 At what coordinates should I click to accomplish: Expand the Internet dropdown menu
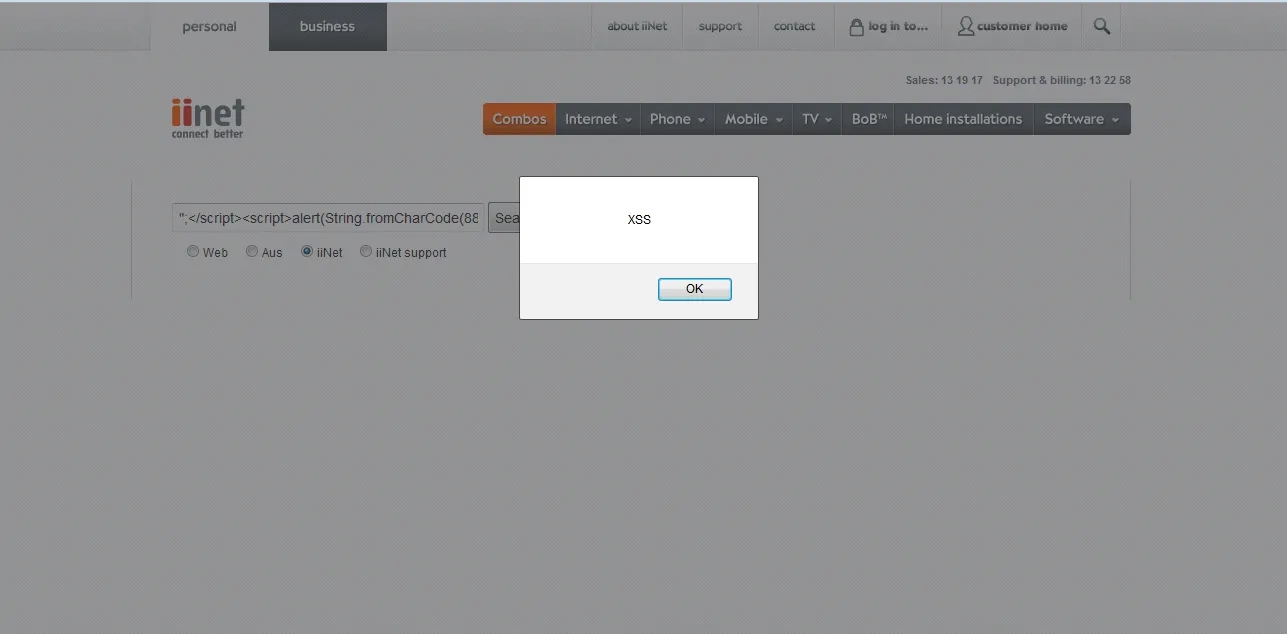[x=598, y=119]
